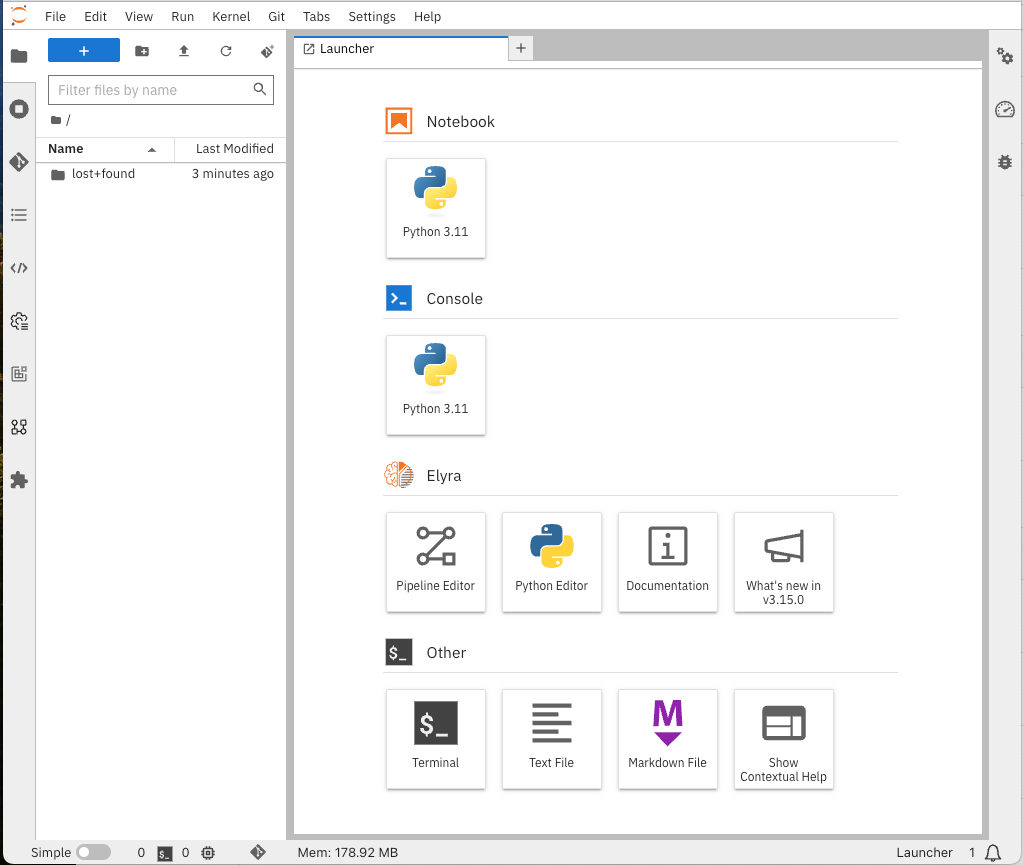Viewport: 1023px width, 865px height.
Task: Open the Settings menu
Action: [x=371, y=17]
